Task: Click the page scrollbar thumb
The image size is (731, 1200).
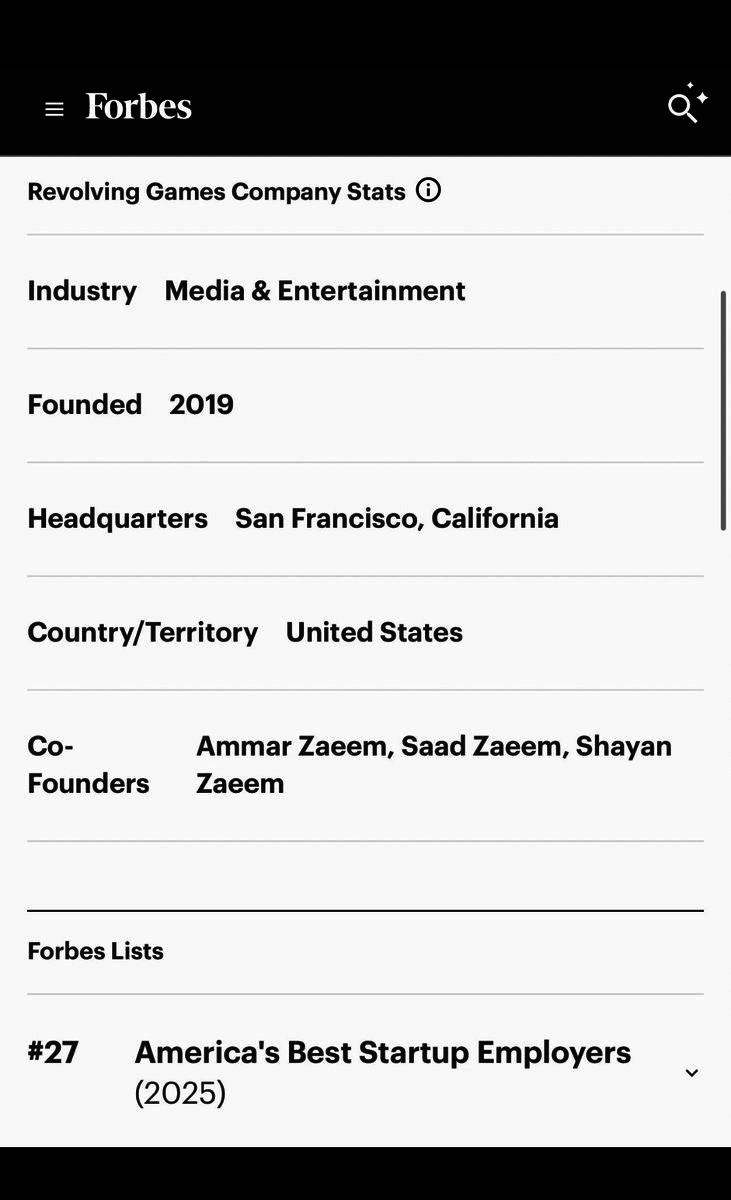Action: coord(723,410)
